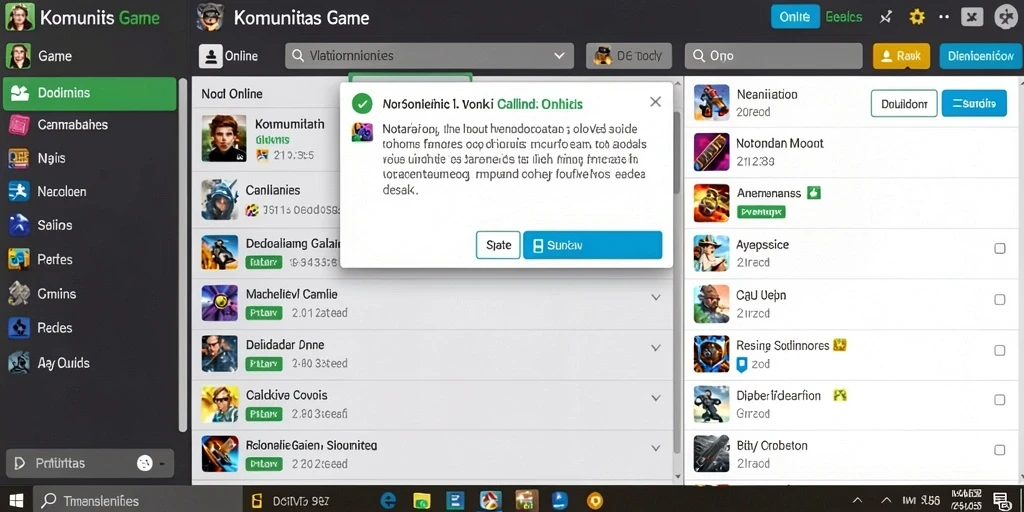The width and height of the screenshot is (1024, 512).
Task: Open Microsoft Edge from the taskbar
Action: (x=388, y=500)
